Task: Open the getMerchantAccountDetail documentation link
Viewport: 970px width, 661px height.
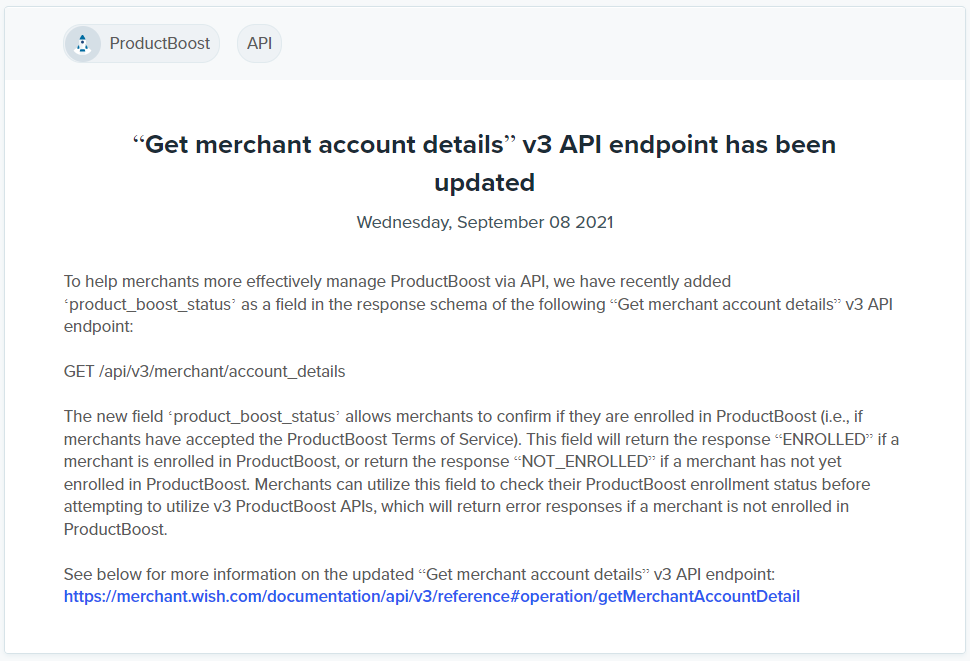Action: pos(432,597)
